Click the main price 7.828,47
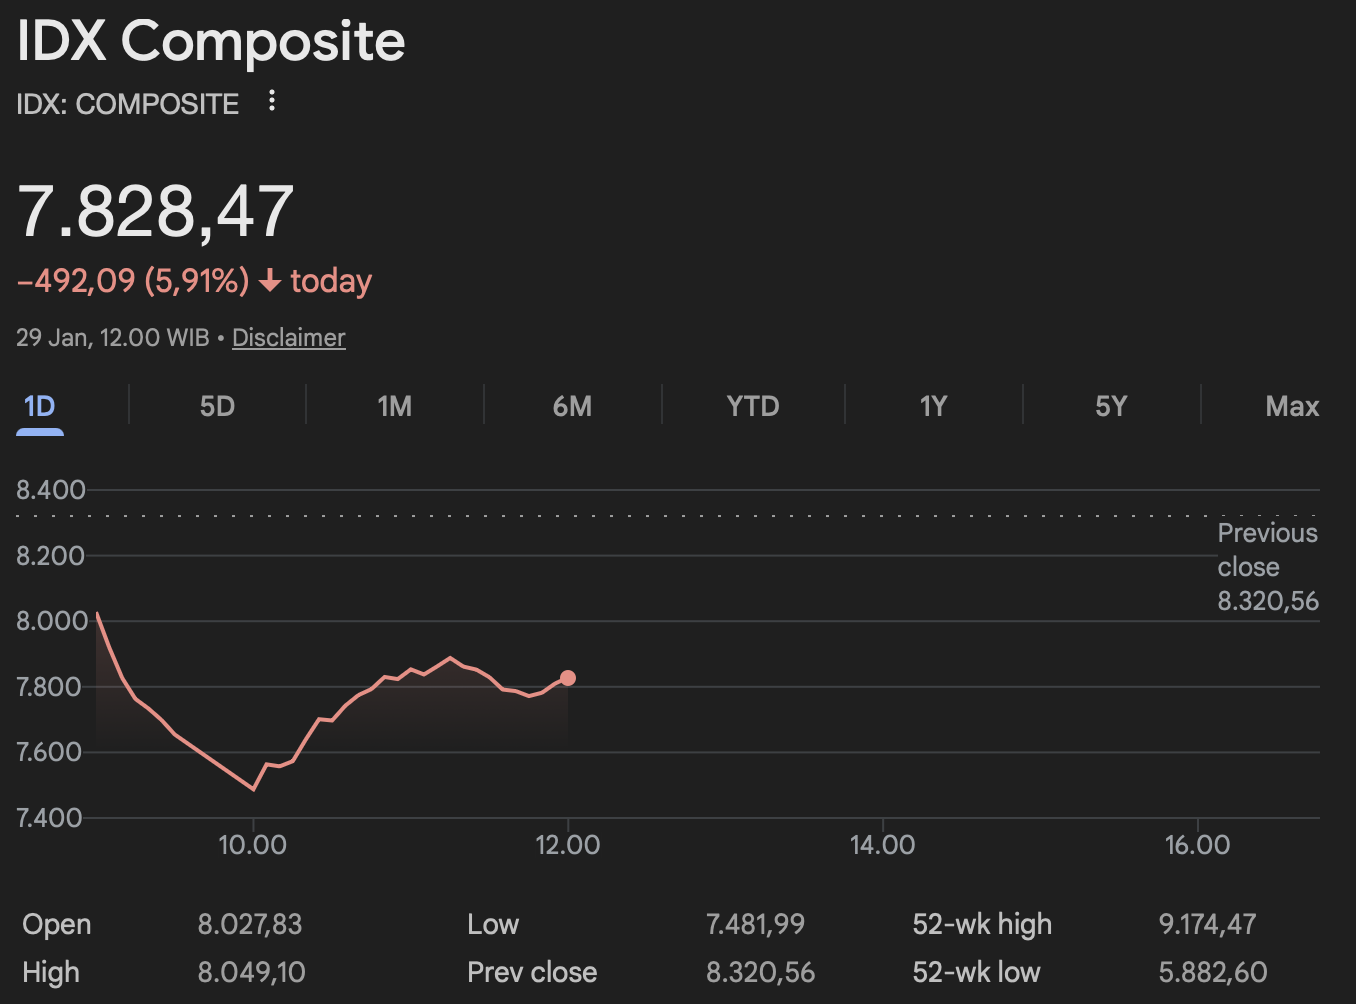1356x1004 pixels. coord(156,212)
